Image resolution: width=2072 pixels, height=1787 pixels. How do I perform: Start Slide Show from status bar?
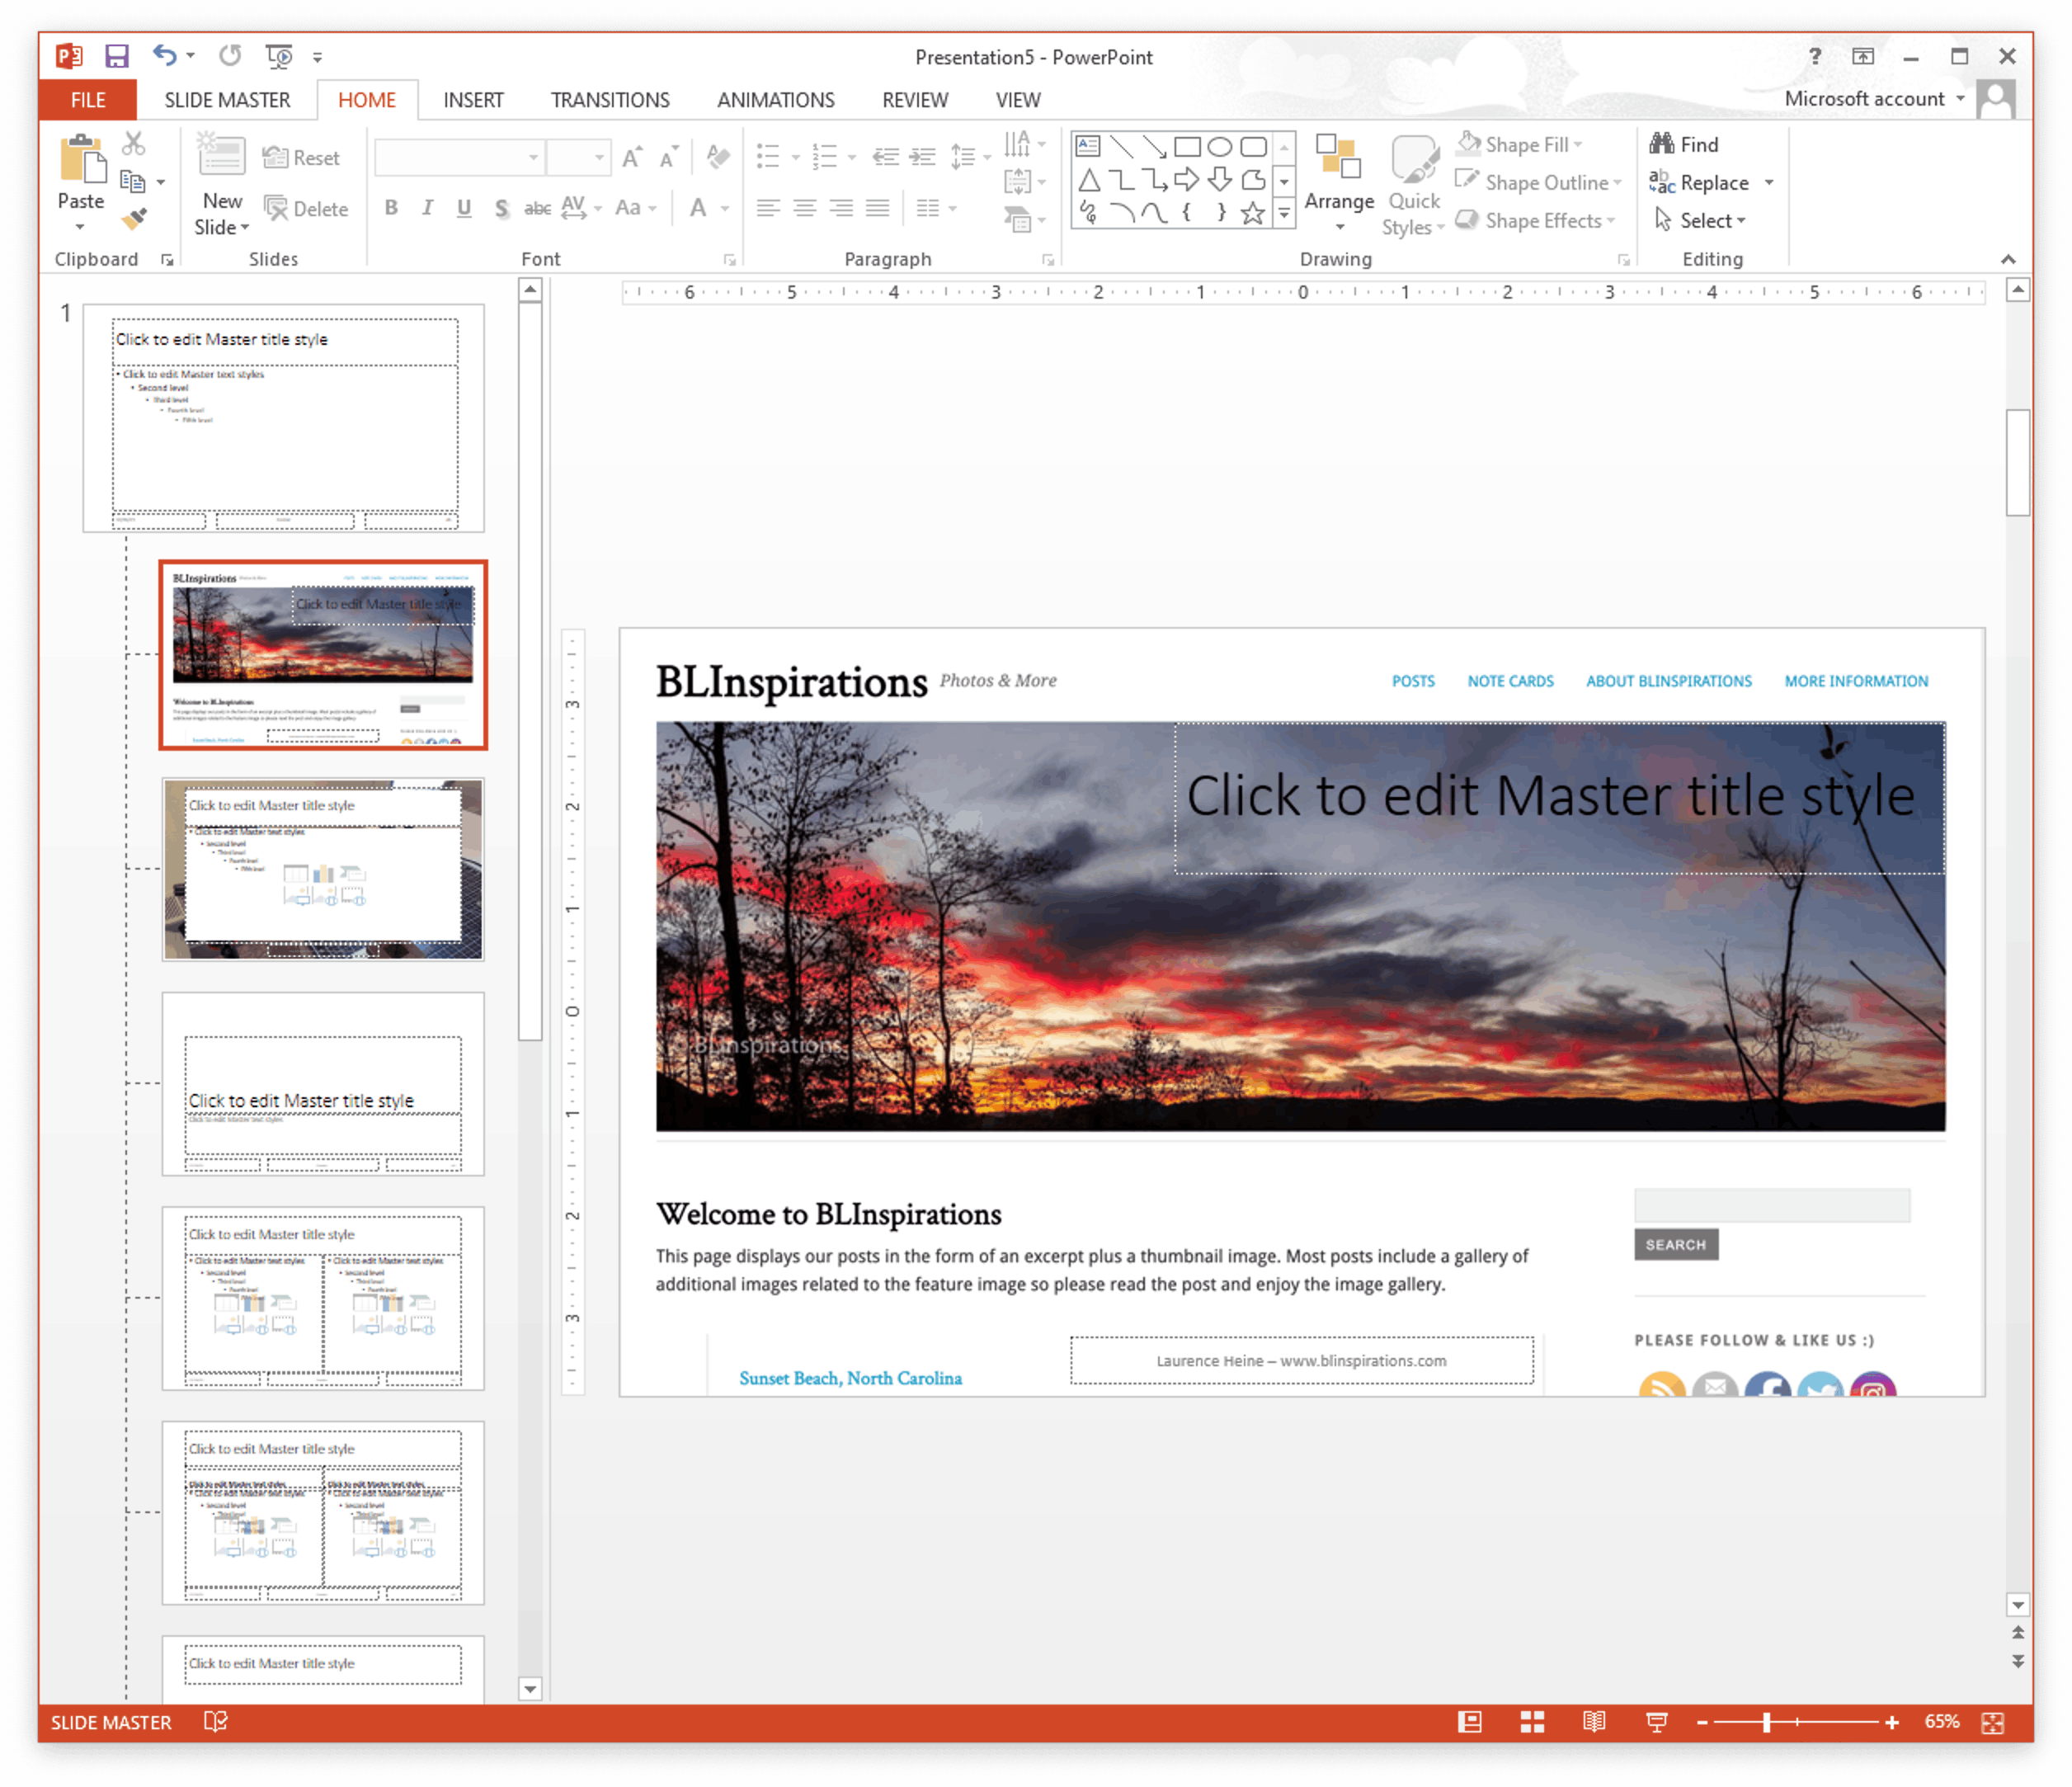click(x=1657, y=1721)
